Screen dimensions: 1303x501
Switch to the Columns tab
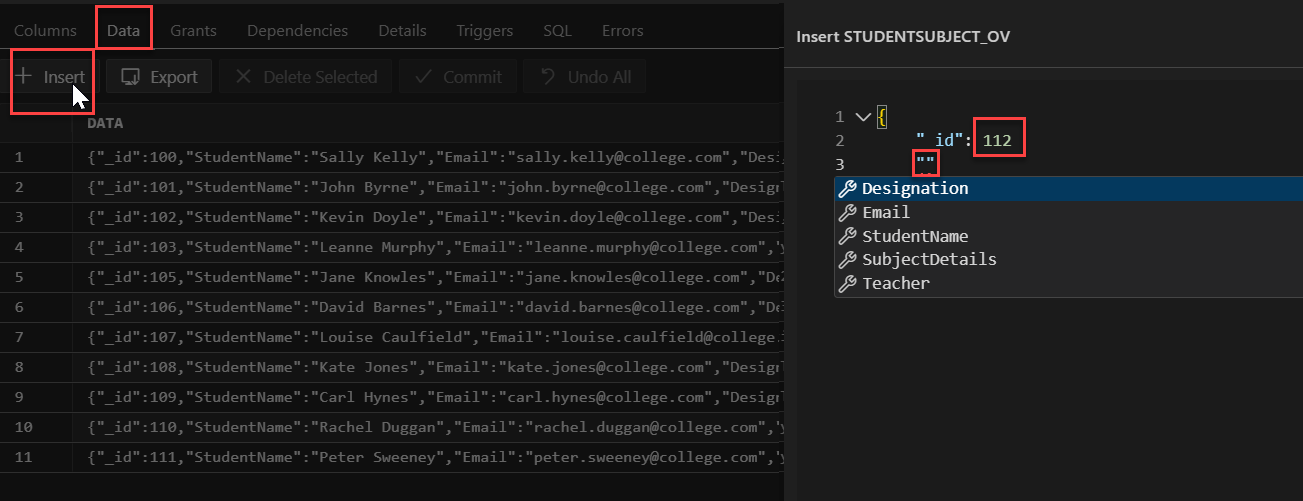[45, 31]
